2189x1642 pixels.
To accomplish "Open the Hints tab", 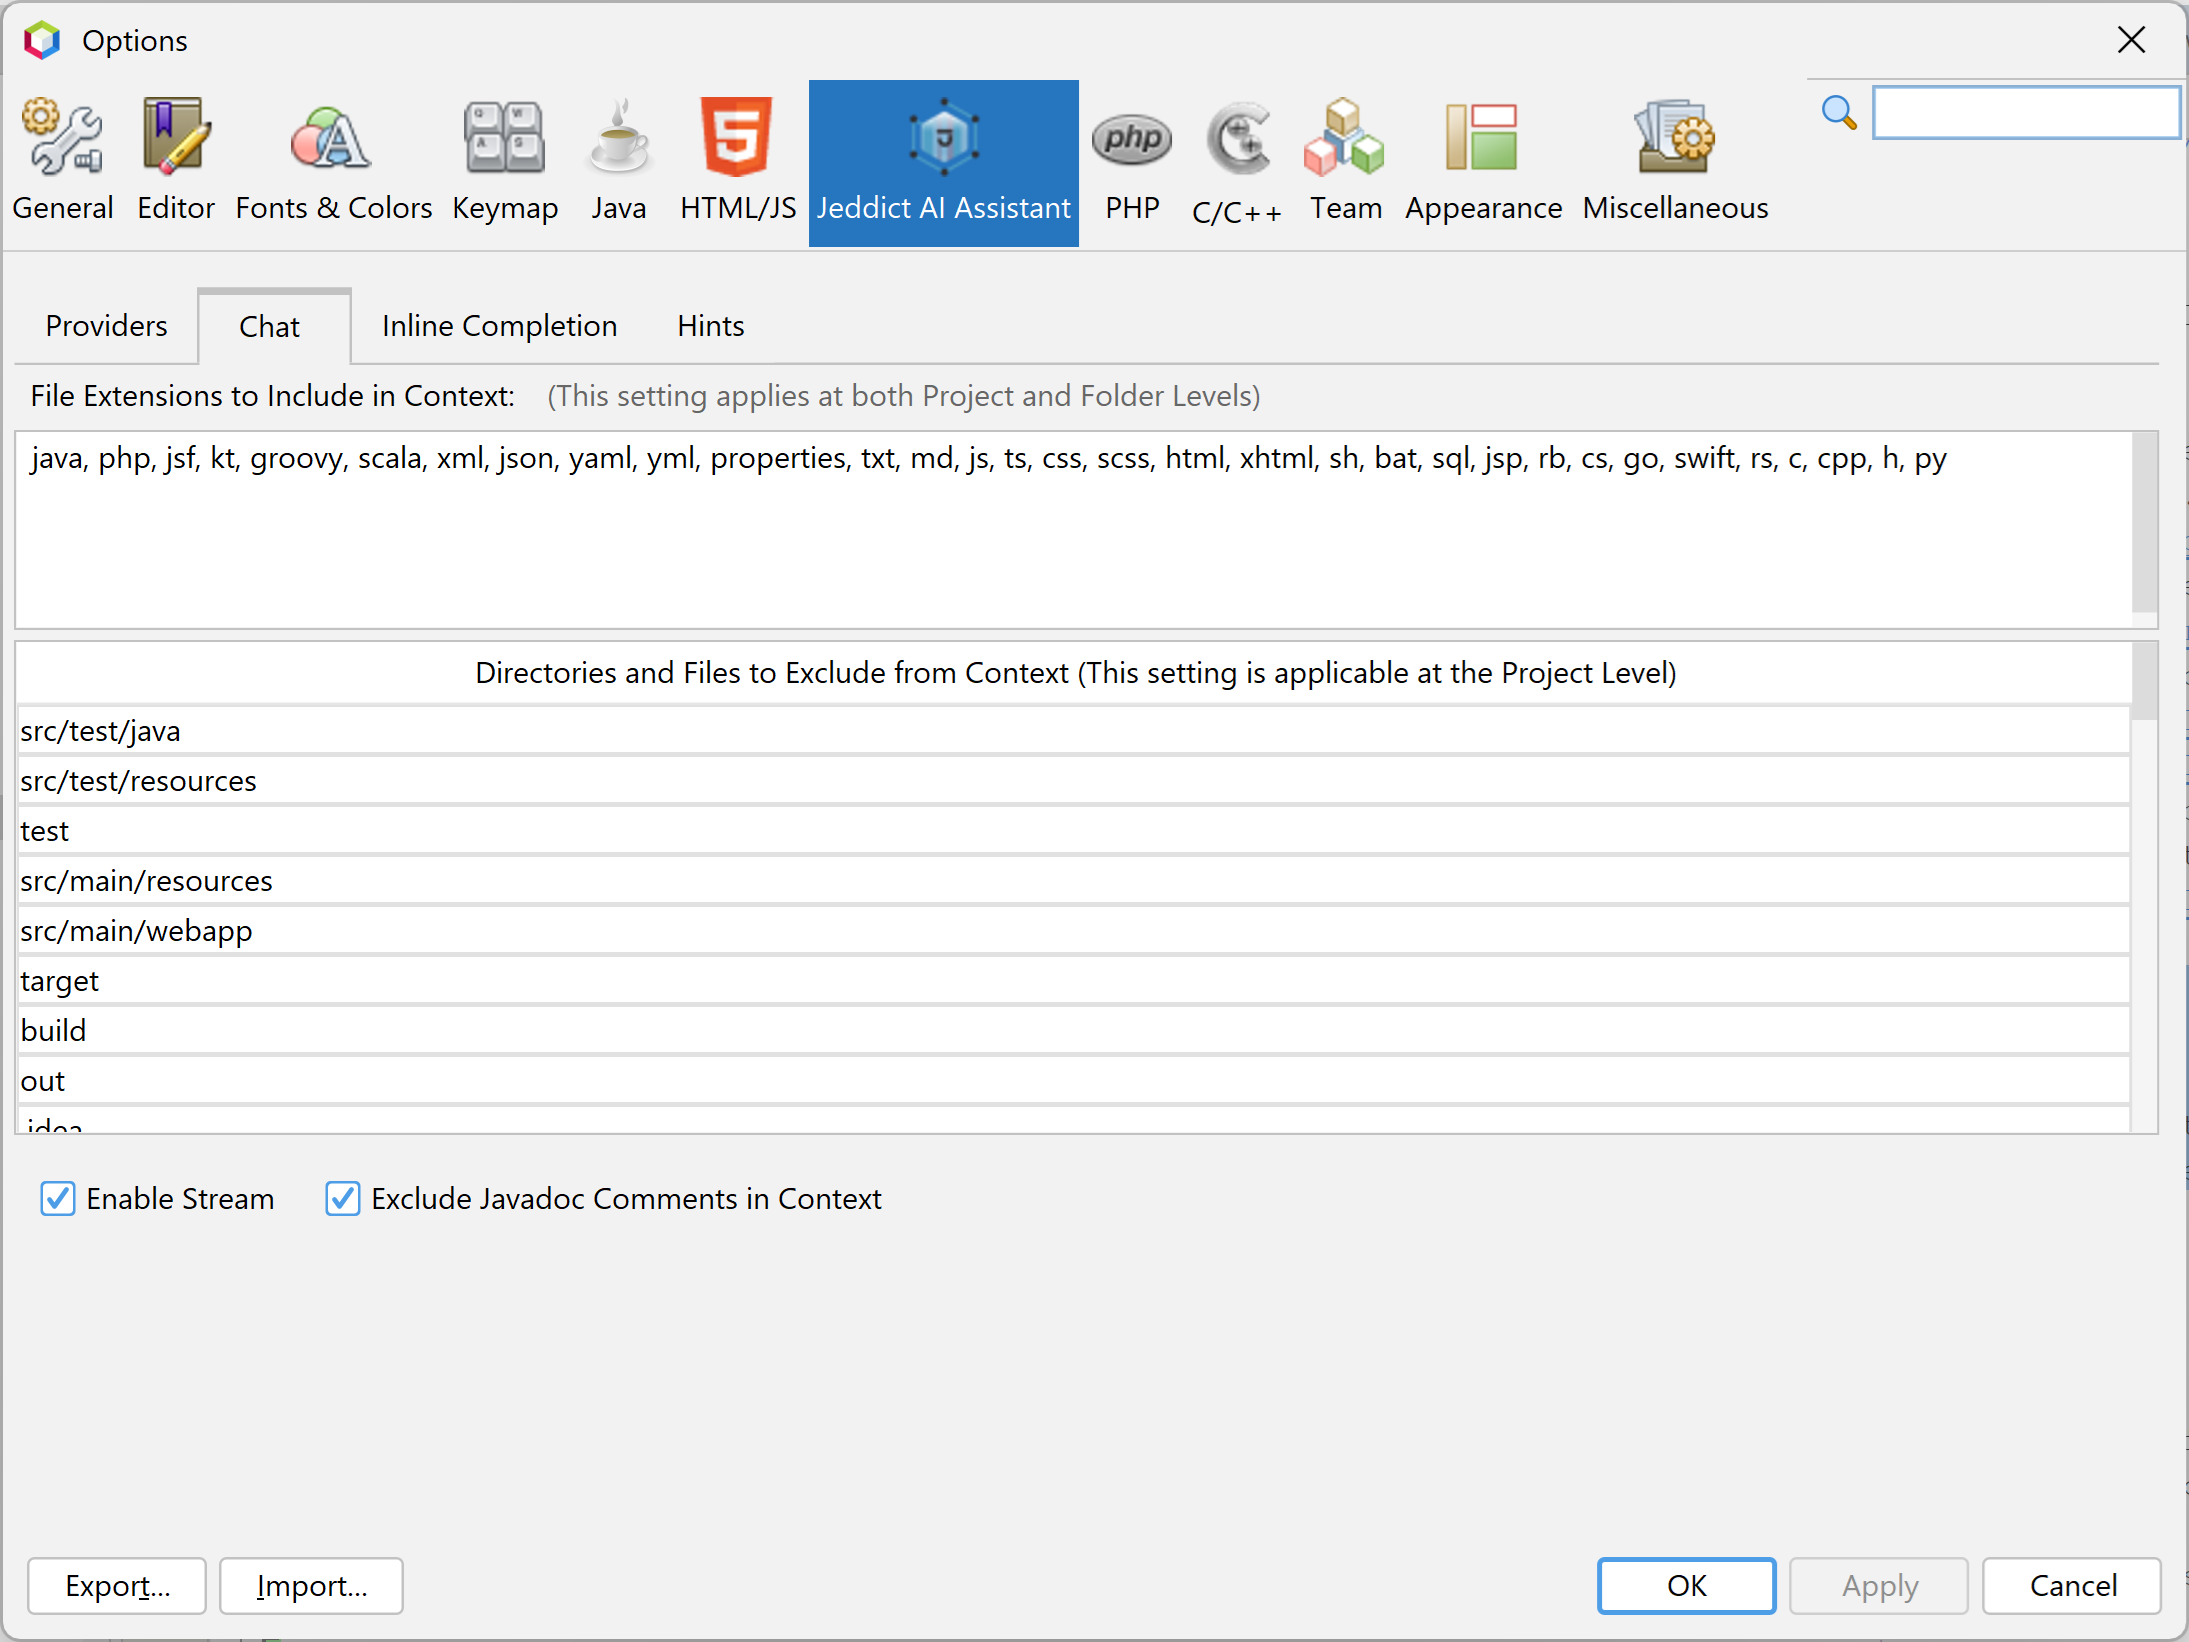I will point(710,326).
